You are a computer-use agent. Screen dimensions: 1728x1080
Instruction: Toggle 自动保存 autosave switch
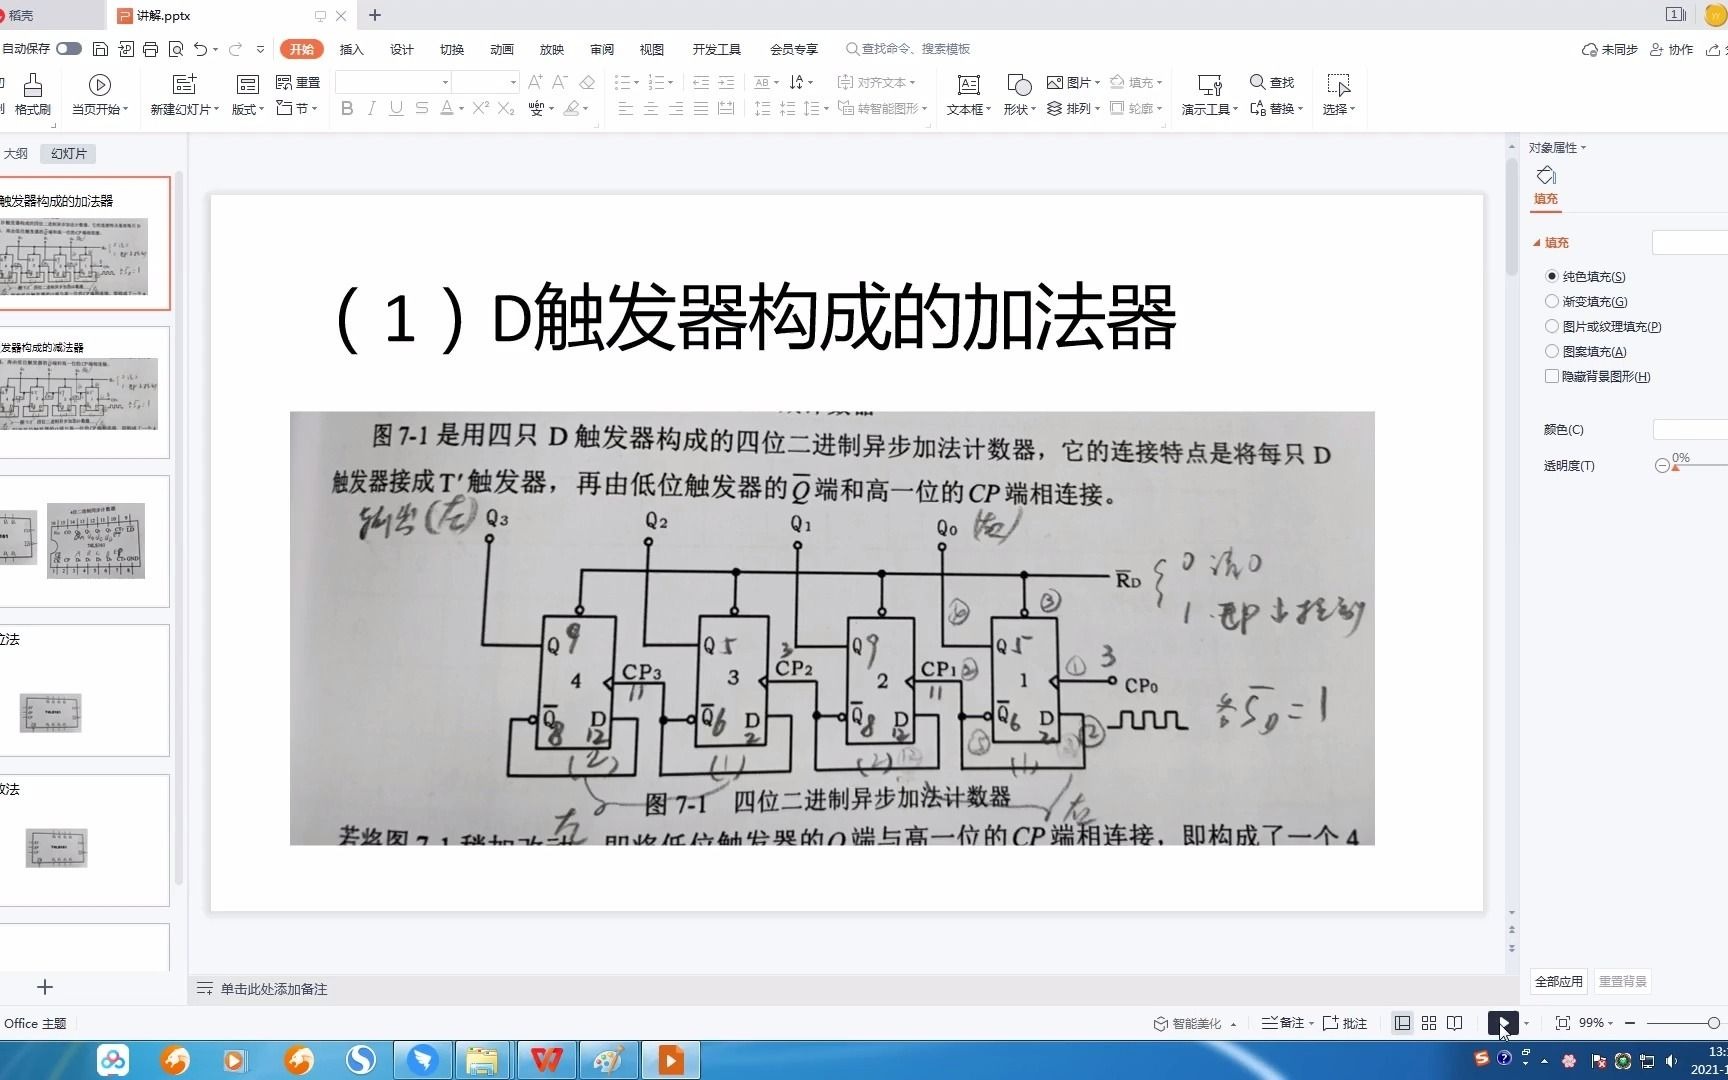click(68, 48)
